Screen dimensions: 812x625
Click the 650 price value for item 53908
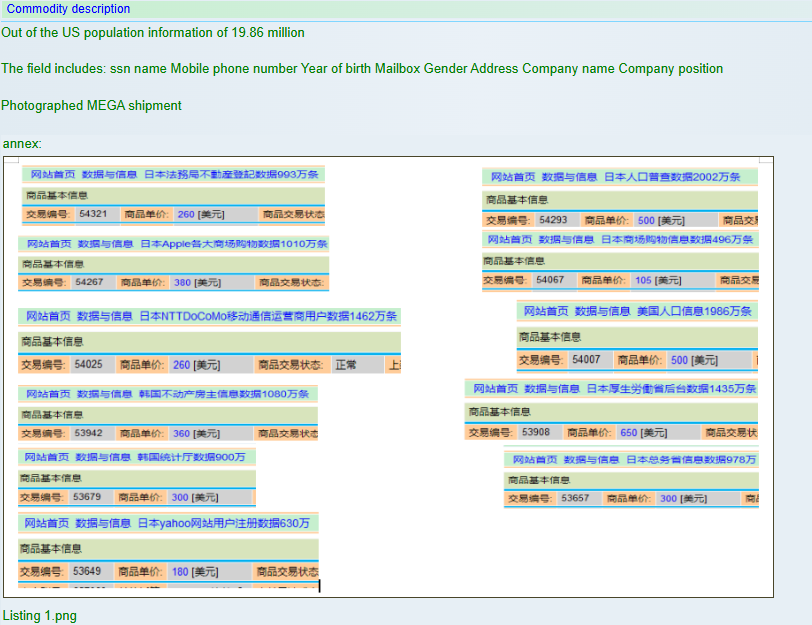[x=629, y=433]
